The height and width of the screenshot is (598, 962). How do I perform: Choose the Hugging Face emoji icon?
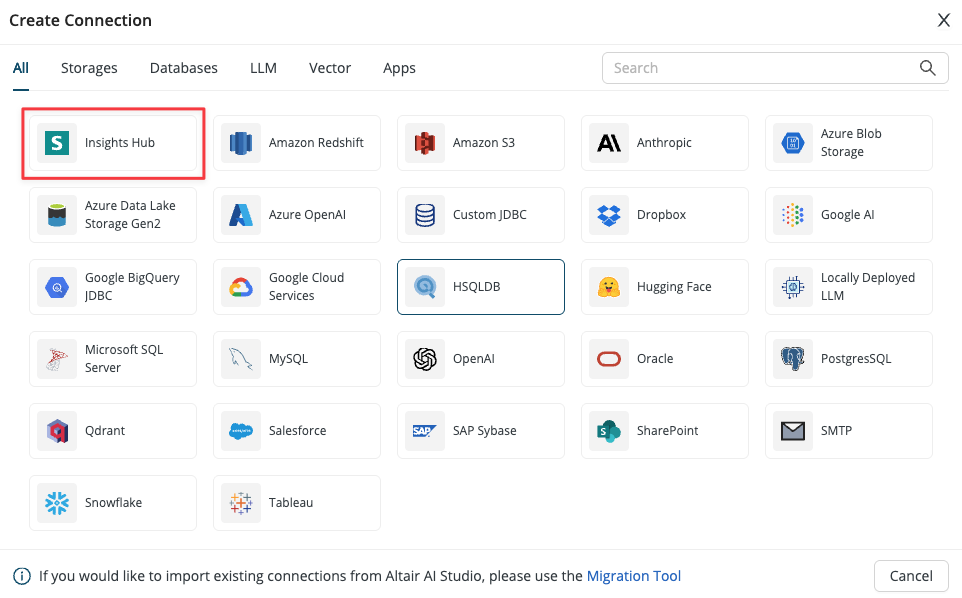(608, 287)
